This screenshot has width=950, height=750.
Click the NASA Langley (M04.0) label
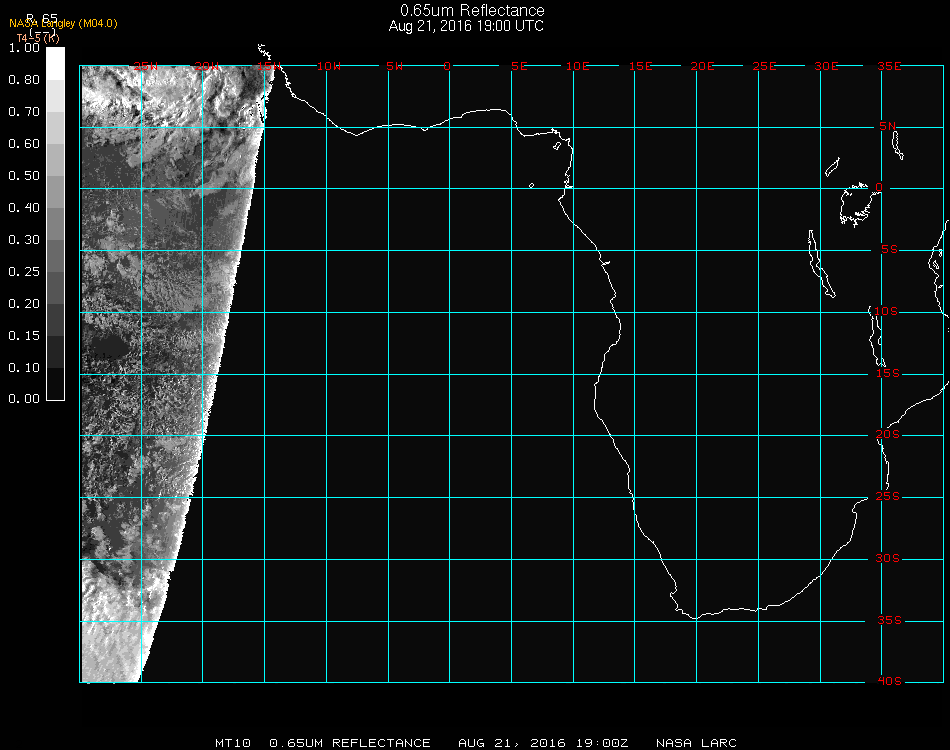[63, 24]
